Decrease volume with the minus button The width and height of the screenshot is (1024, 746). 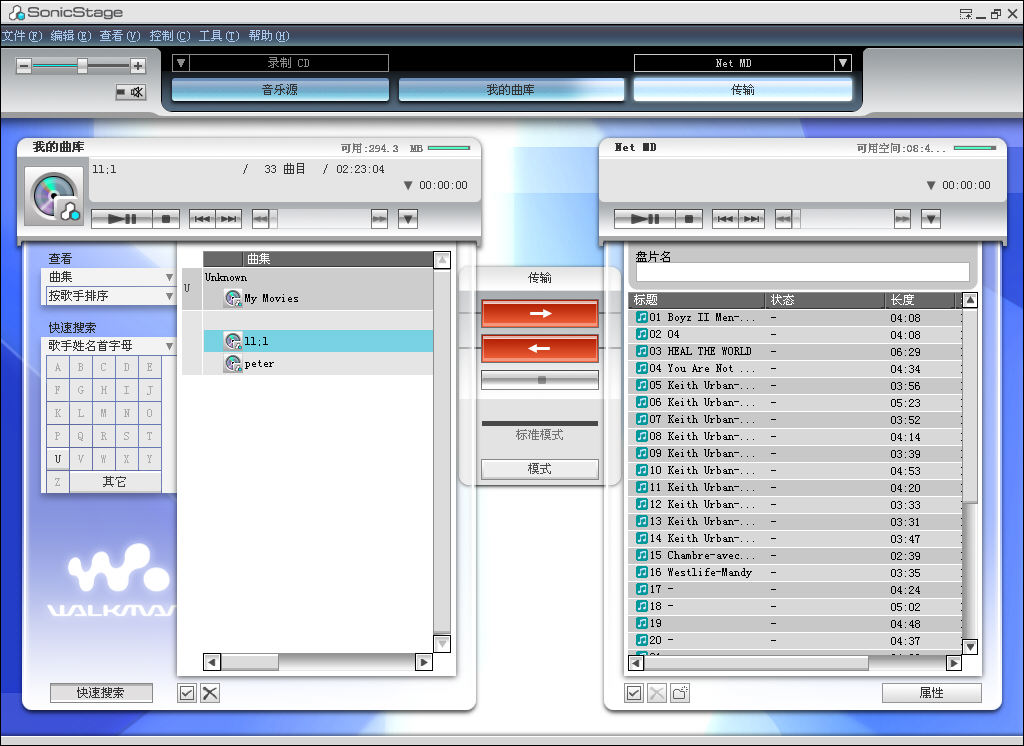(24, 65)
